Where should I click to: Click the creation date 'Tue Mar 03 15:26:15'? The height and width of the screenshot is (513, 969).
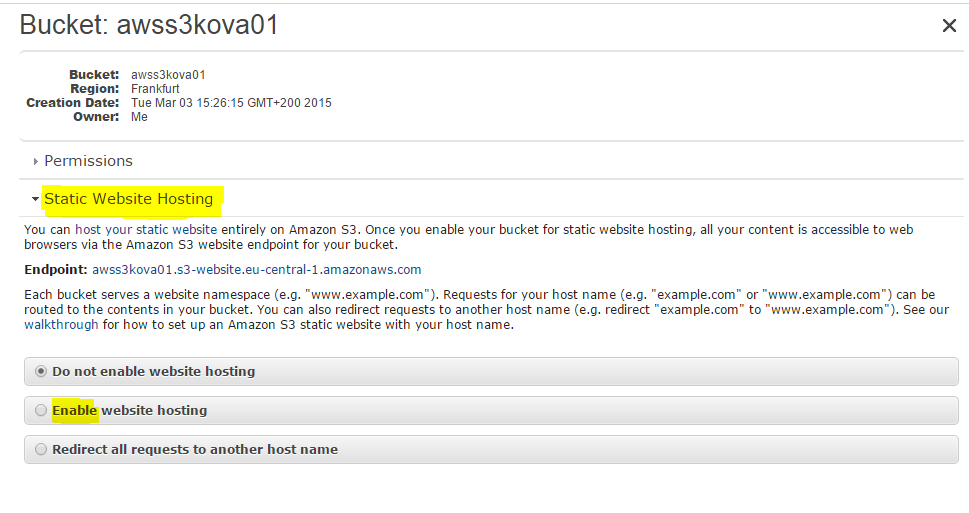coord(187,103)
